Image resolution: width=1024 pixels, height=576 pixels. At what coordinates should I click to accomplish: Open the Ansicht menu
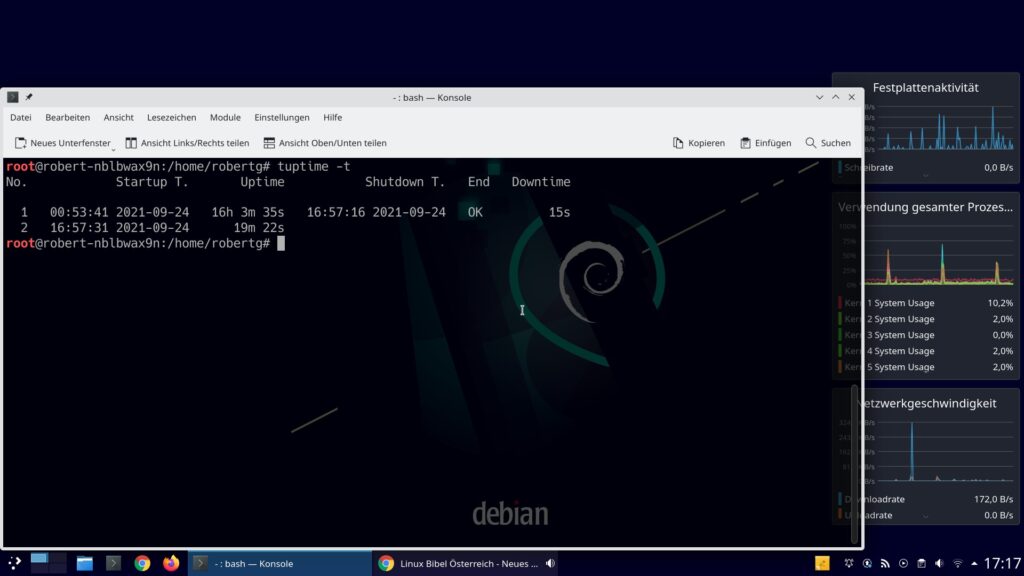(x=118, y=118)
